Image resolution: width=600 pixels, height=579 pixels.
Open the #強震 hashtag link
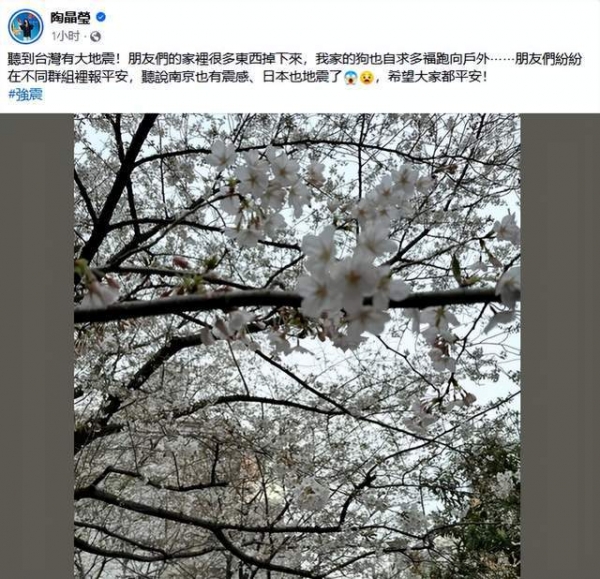click(x=25, y=94)
